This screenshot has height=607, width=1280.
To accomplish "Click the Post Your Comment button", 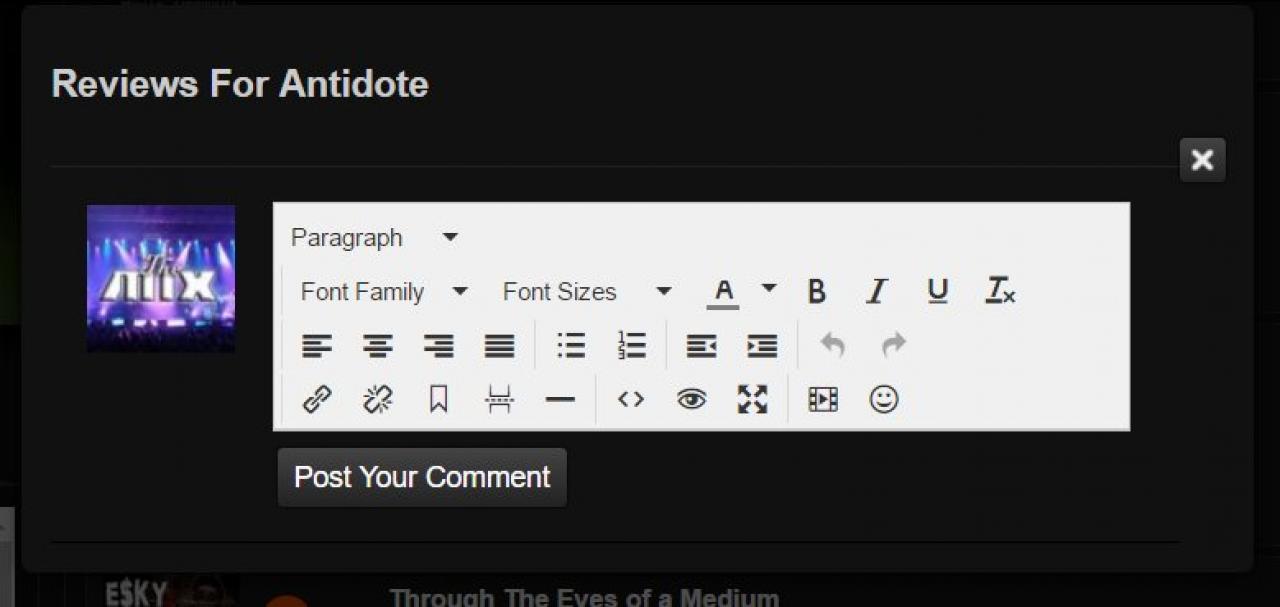I will (422, 477).
